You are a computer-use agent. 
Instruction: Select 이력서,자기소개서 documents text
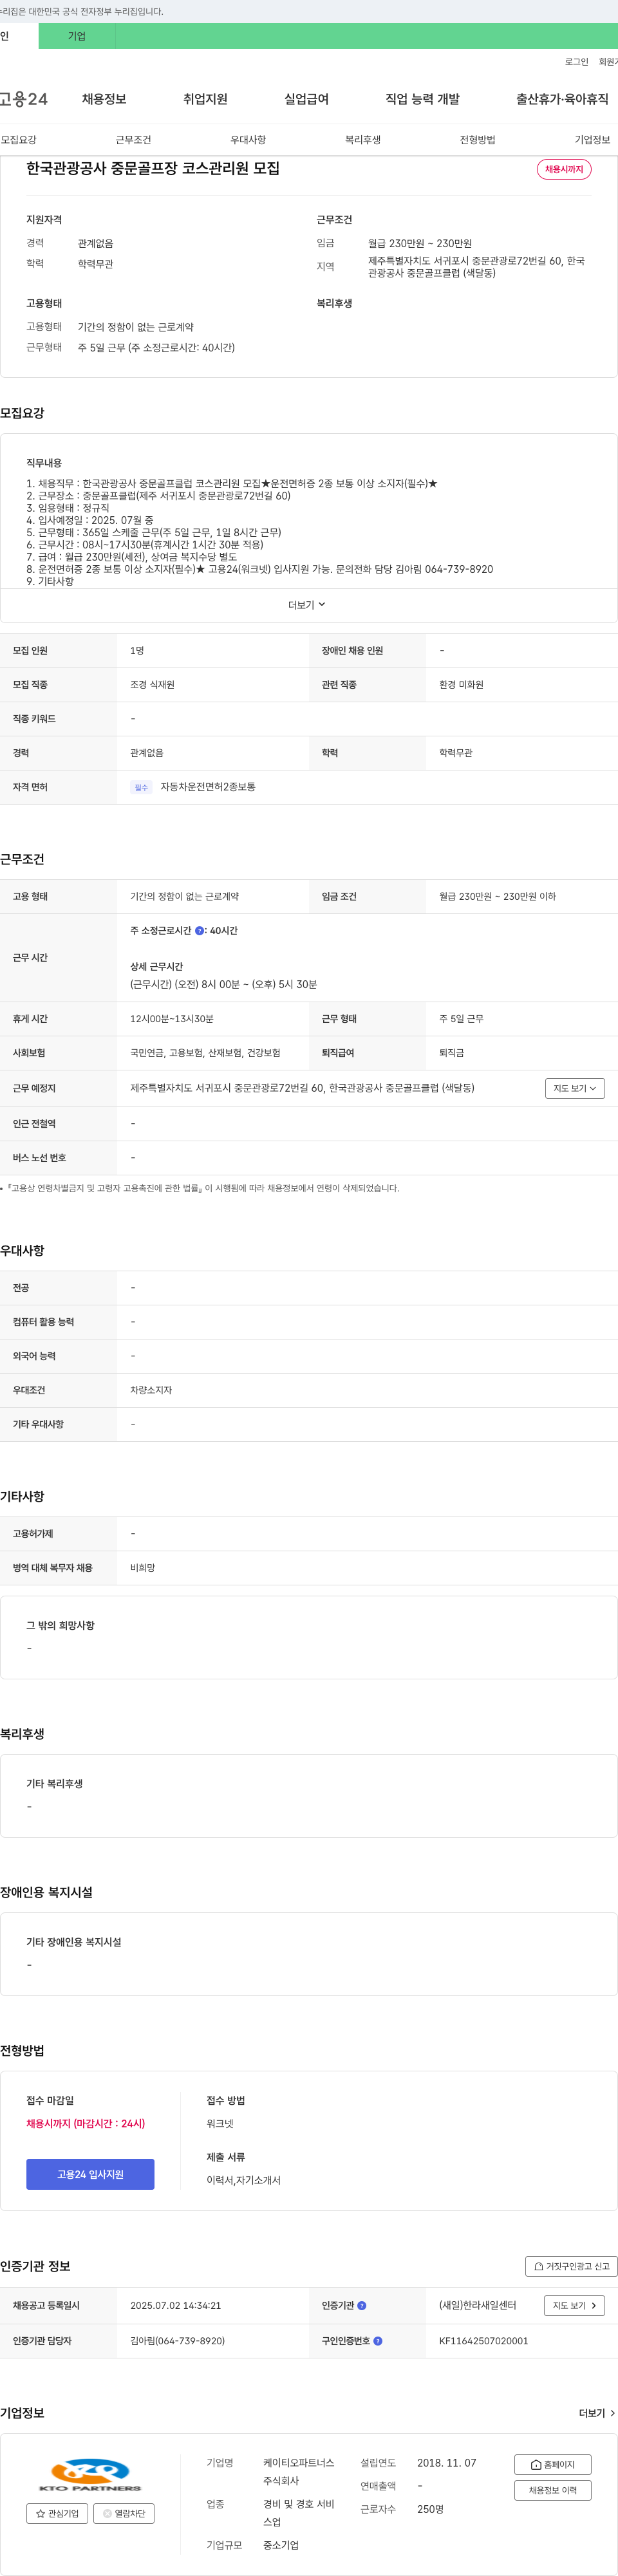[243, 2180]
